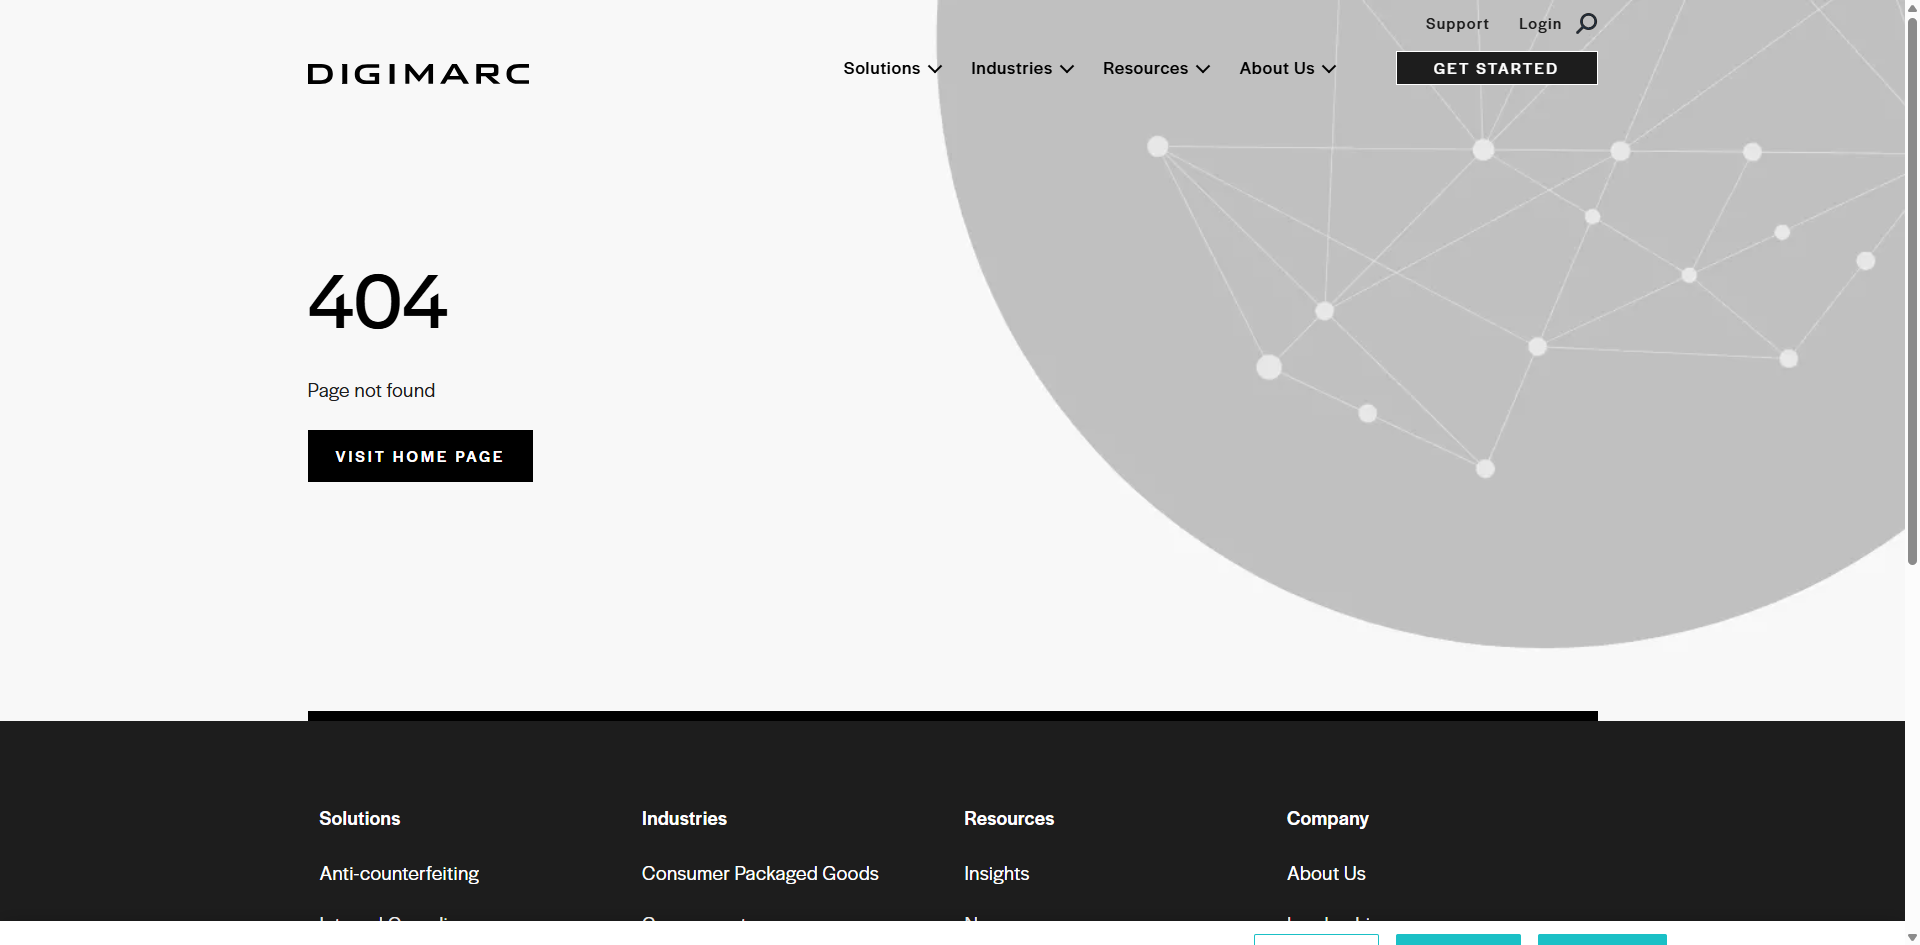
Task: Open the Insights footer link
Action: point(996,873)
